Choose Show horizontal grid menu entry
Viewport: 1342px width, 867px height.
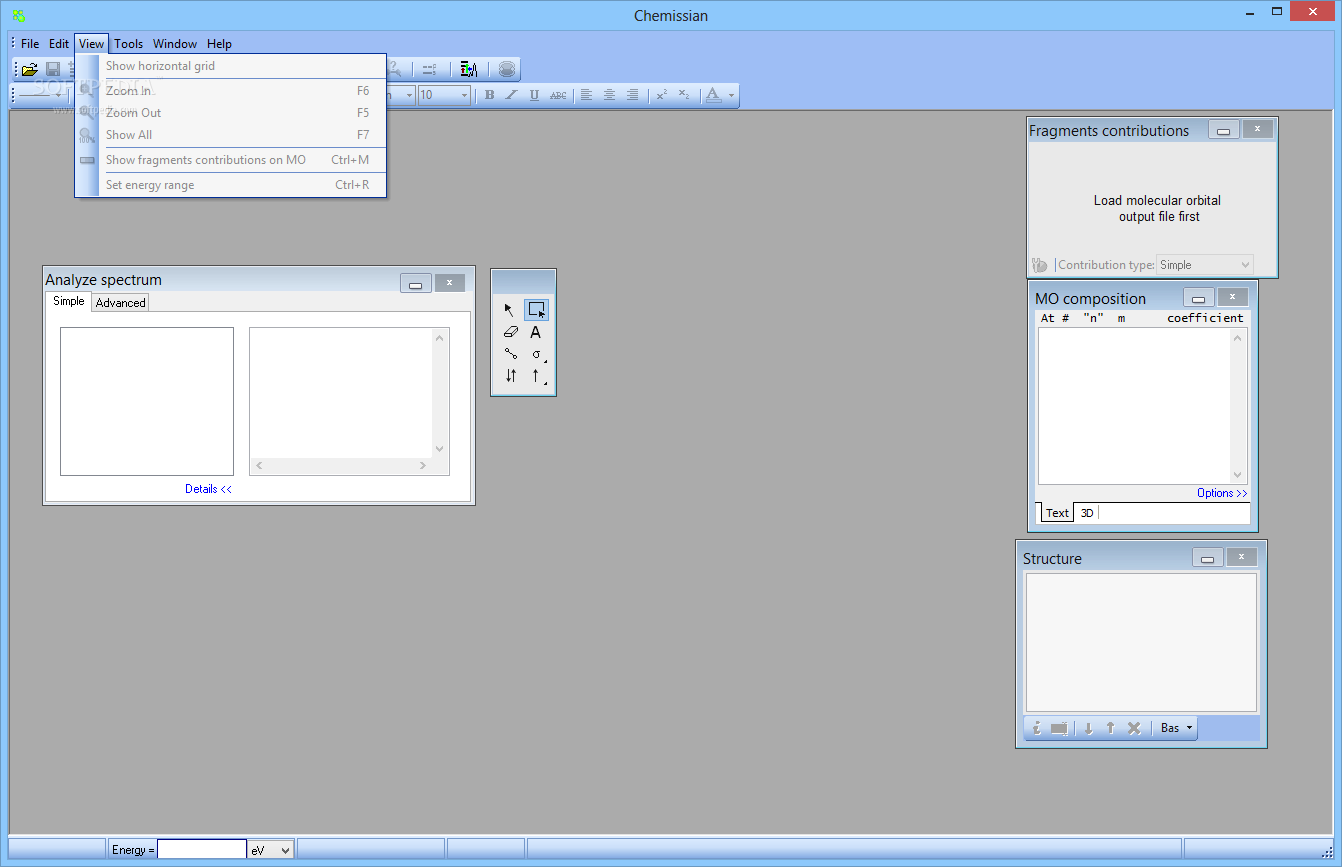231,66
